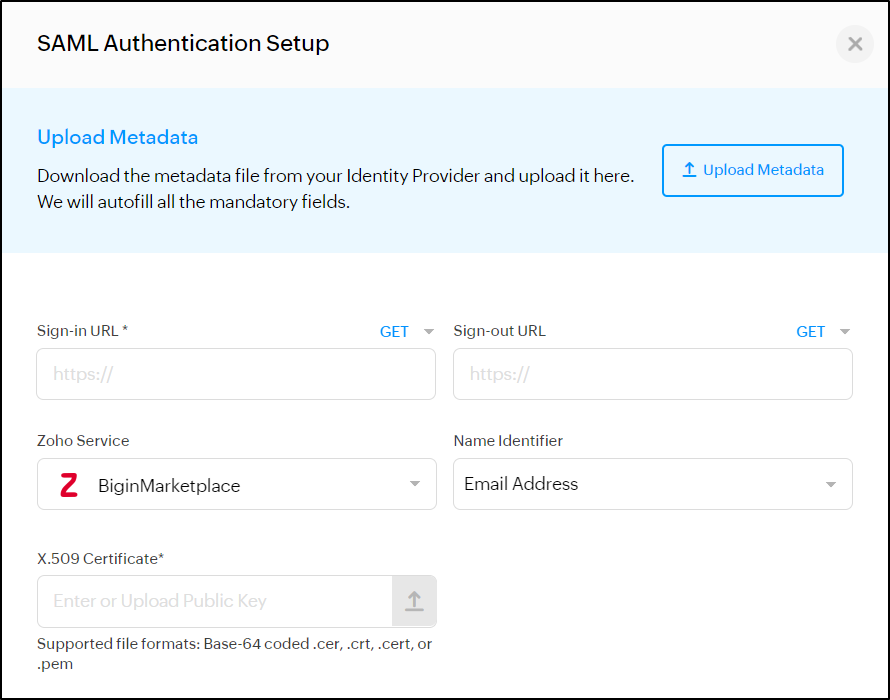Image resolution: width=890 pixels, height=700 pixels.
Task: Click the caret arrow next to Sign-out GET
Action: [x=845, y=332]
